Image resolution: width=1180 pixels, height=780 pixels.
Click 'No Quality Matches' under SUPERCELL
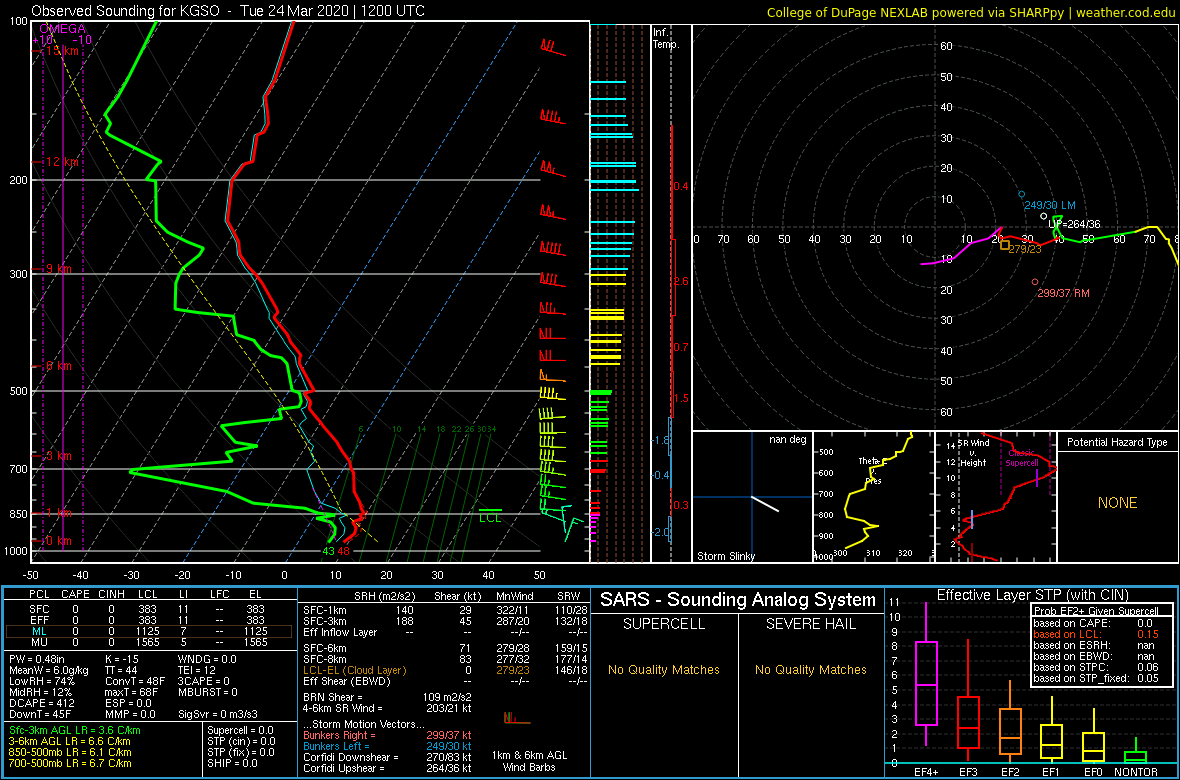[x=664, y=669]
